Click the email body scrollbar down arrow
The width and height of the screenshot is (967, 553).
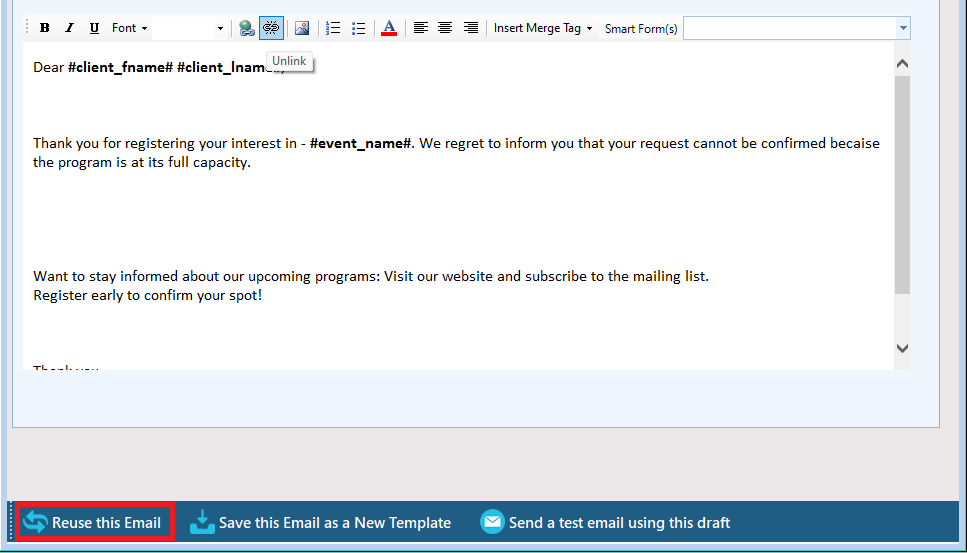point(902,348)
